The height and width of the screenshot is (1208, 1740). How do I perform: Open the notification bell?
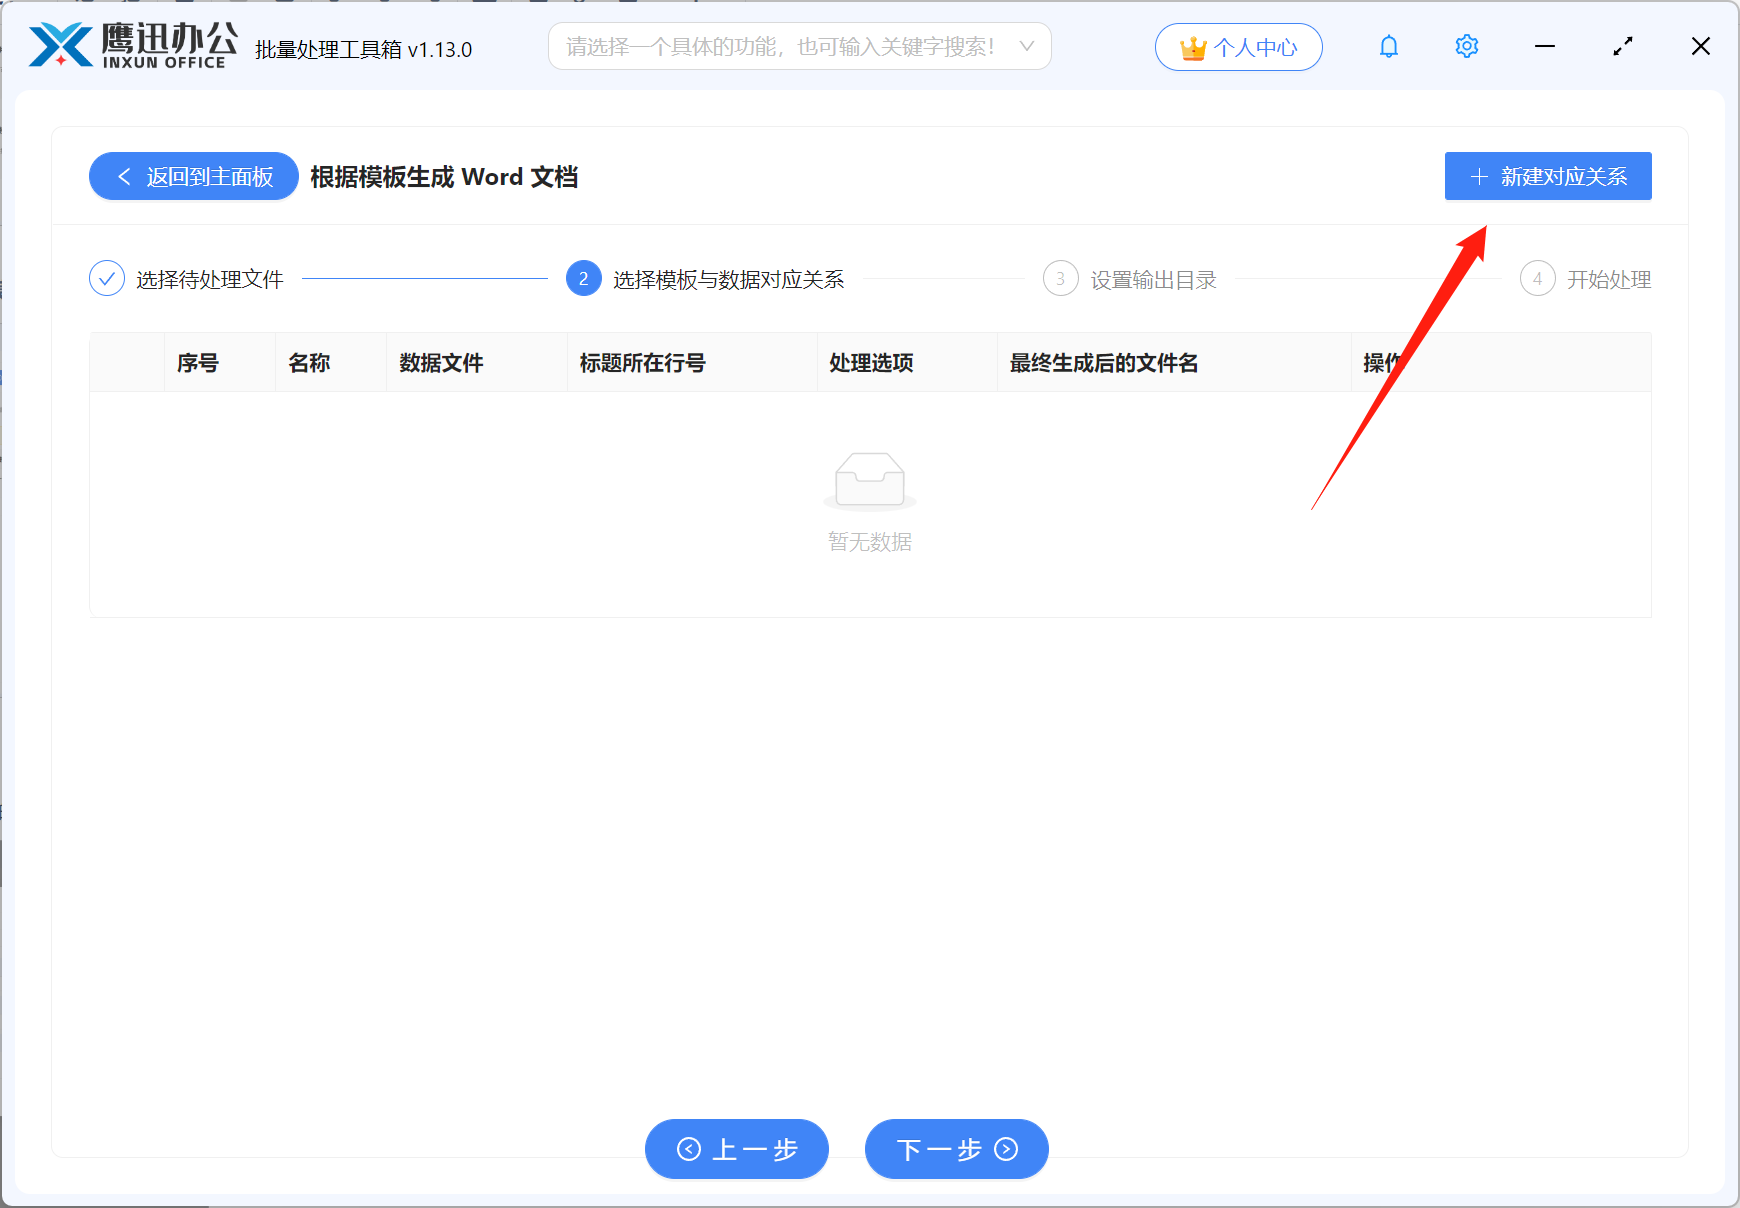[x=1388, y=46]
